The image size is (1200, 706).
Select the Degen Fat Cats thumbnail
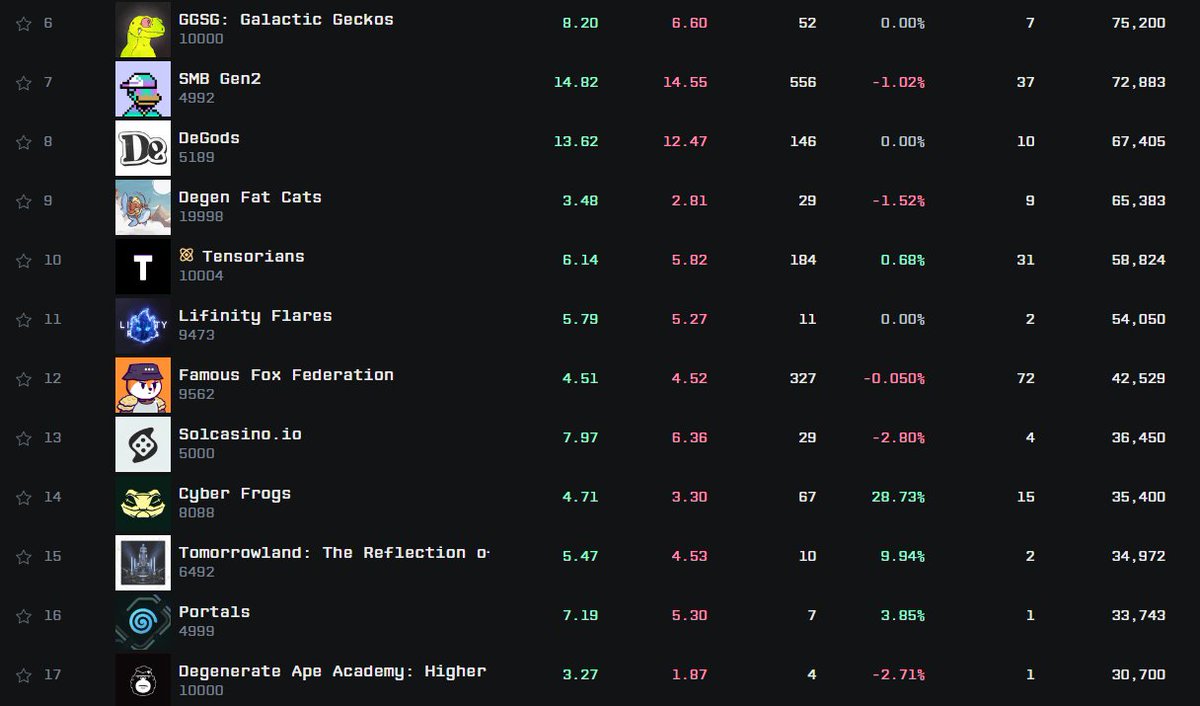143,207
